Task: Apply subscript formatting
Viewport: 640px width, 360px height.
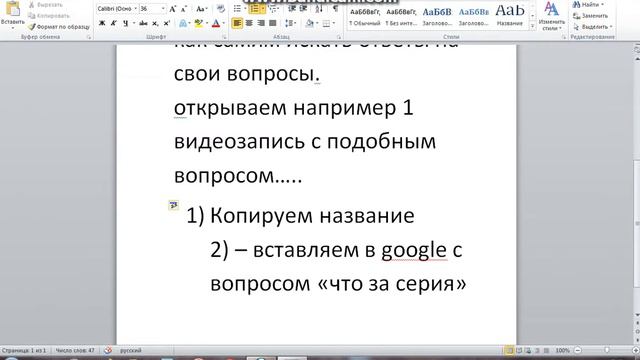Action: coord(155,24)
